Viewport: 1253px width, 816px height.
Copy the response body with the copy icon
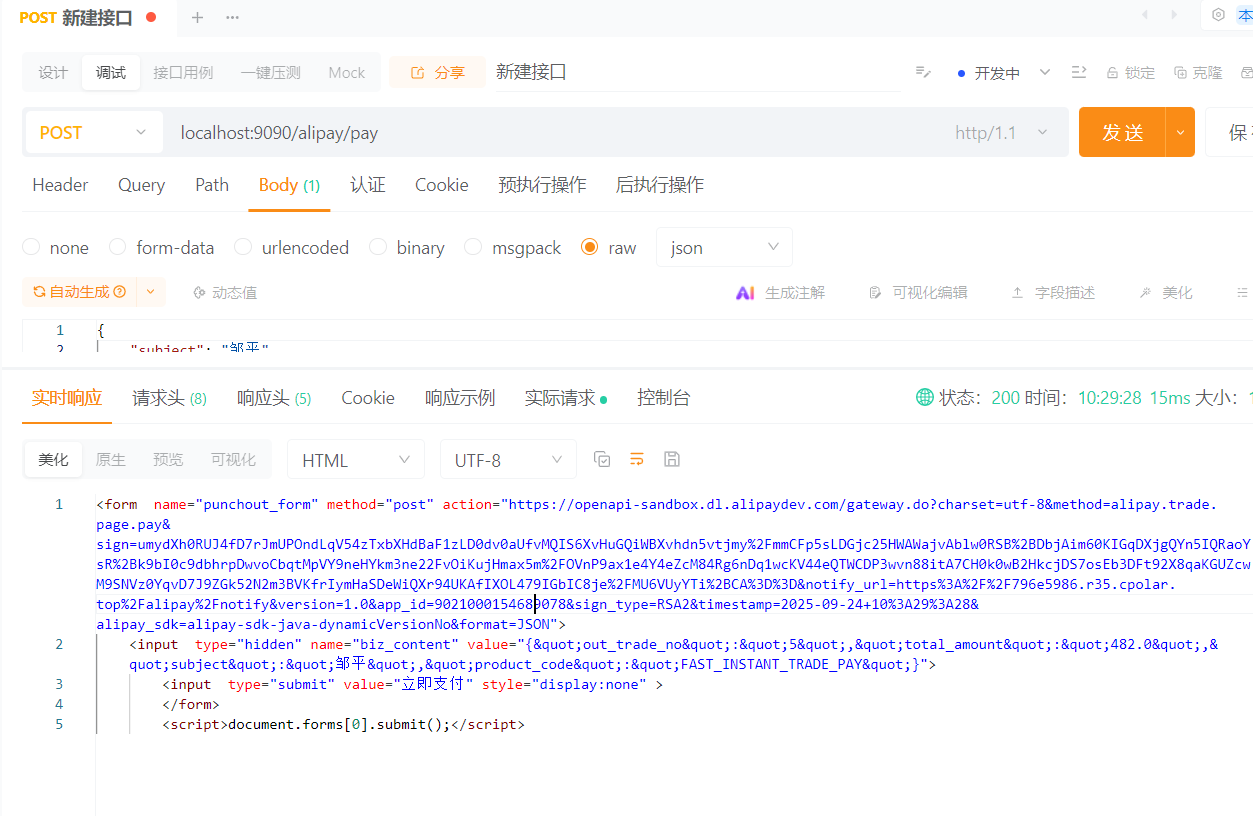pyautogui.click(x=602, y=459)
